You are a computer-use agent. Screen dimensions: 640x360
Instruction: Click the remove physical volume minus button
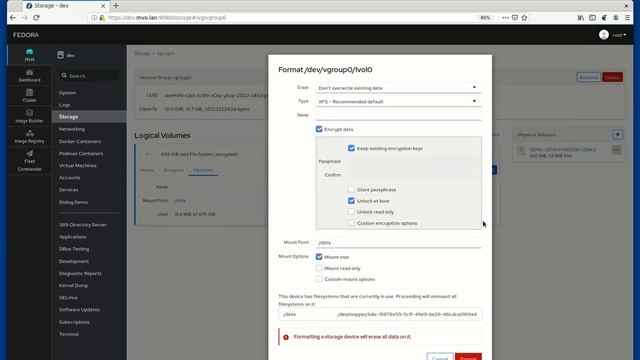[x=617, y=150]
